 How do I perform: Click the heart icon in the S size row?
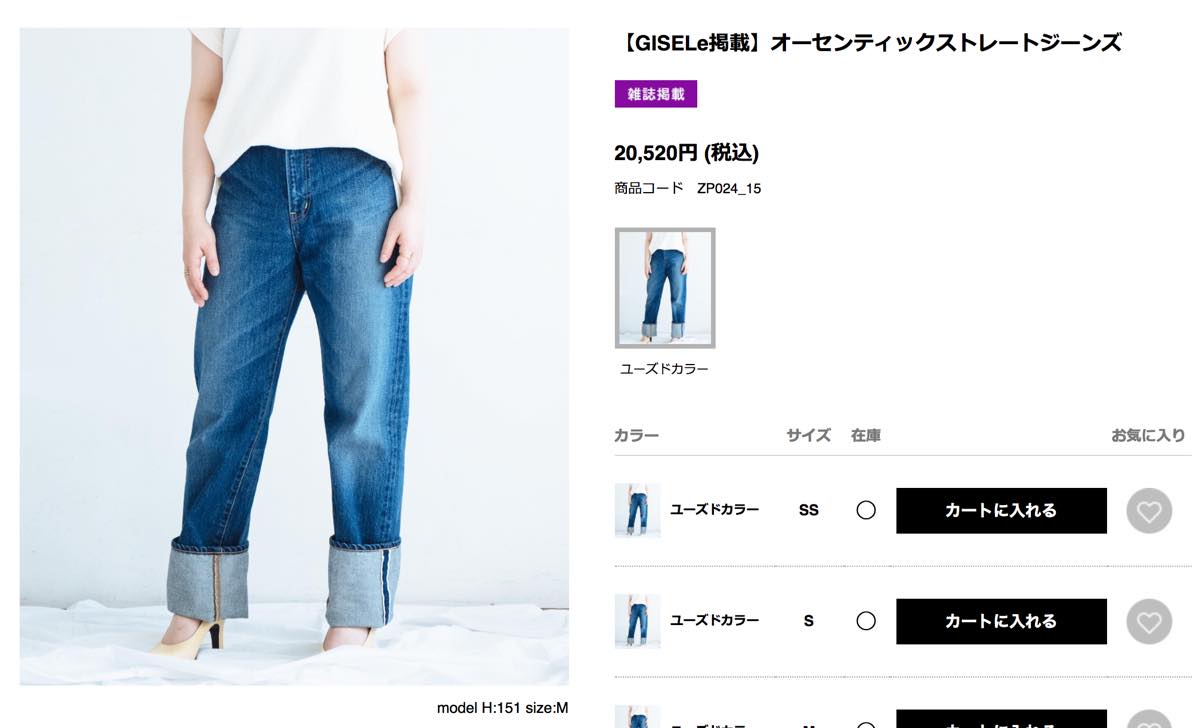[x=1149, y=622]
